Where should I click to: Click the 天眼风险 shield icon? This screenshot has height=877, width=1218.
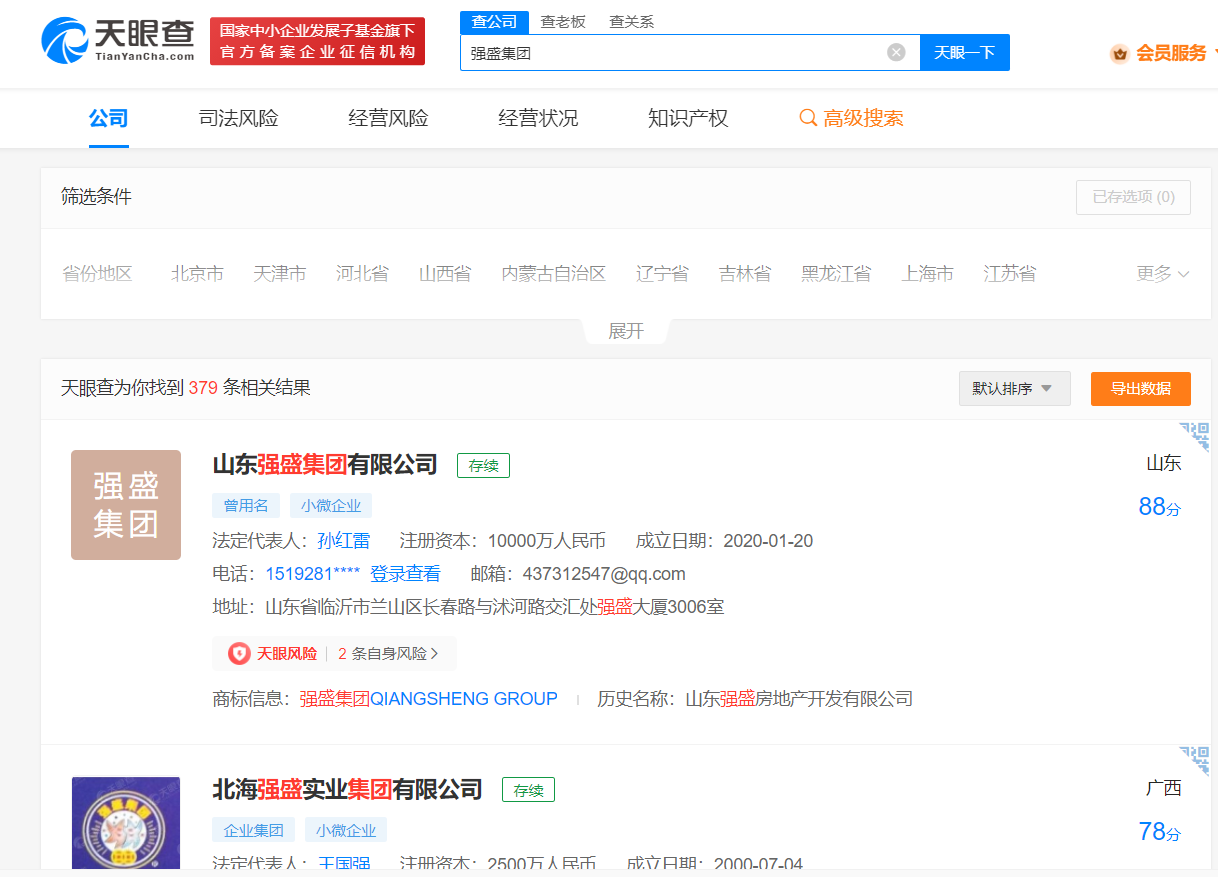(239, 653)
